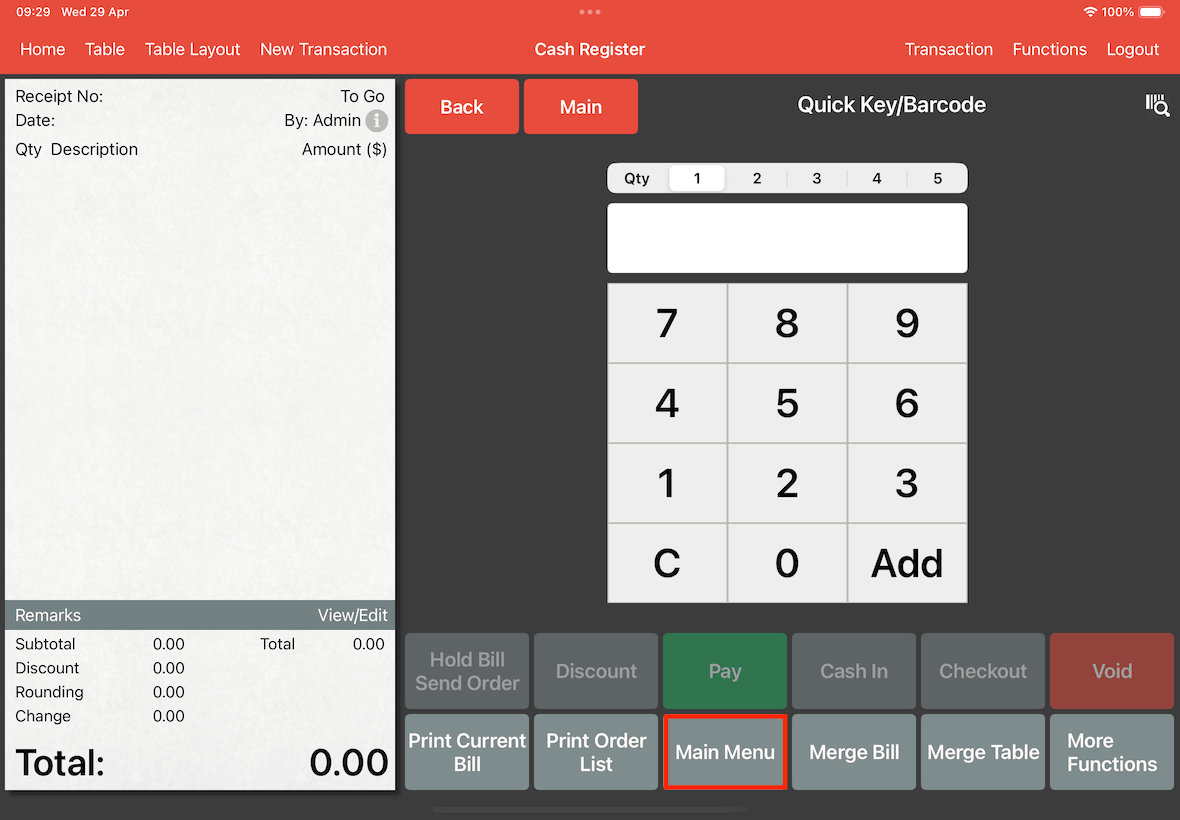Image resolution: width=1180 pixels, height=820 pixels.
Task: Tap the battery indicator icon
Action: pyautogui.click(x=1151, y=12)
